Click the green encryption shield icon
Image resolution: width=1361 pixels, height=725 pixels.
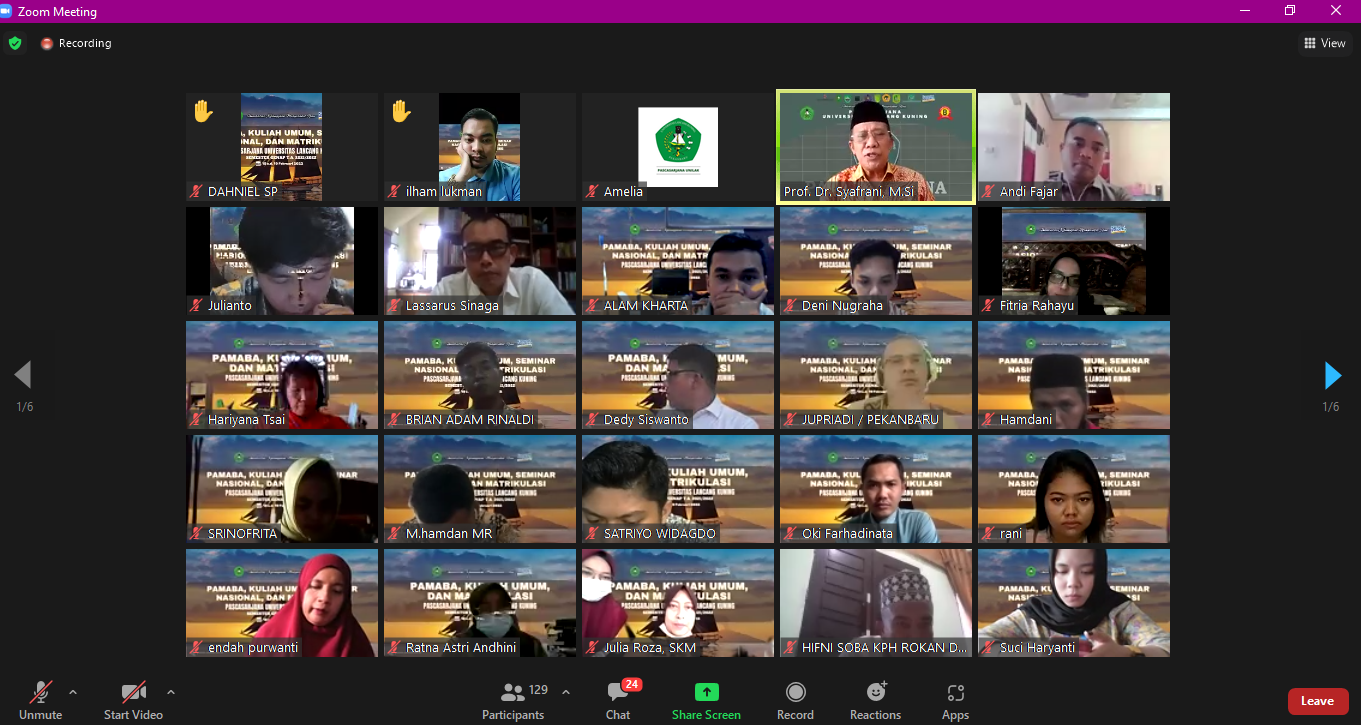coord(15,43)
